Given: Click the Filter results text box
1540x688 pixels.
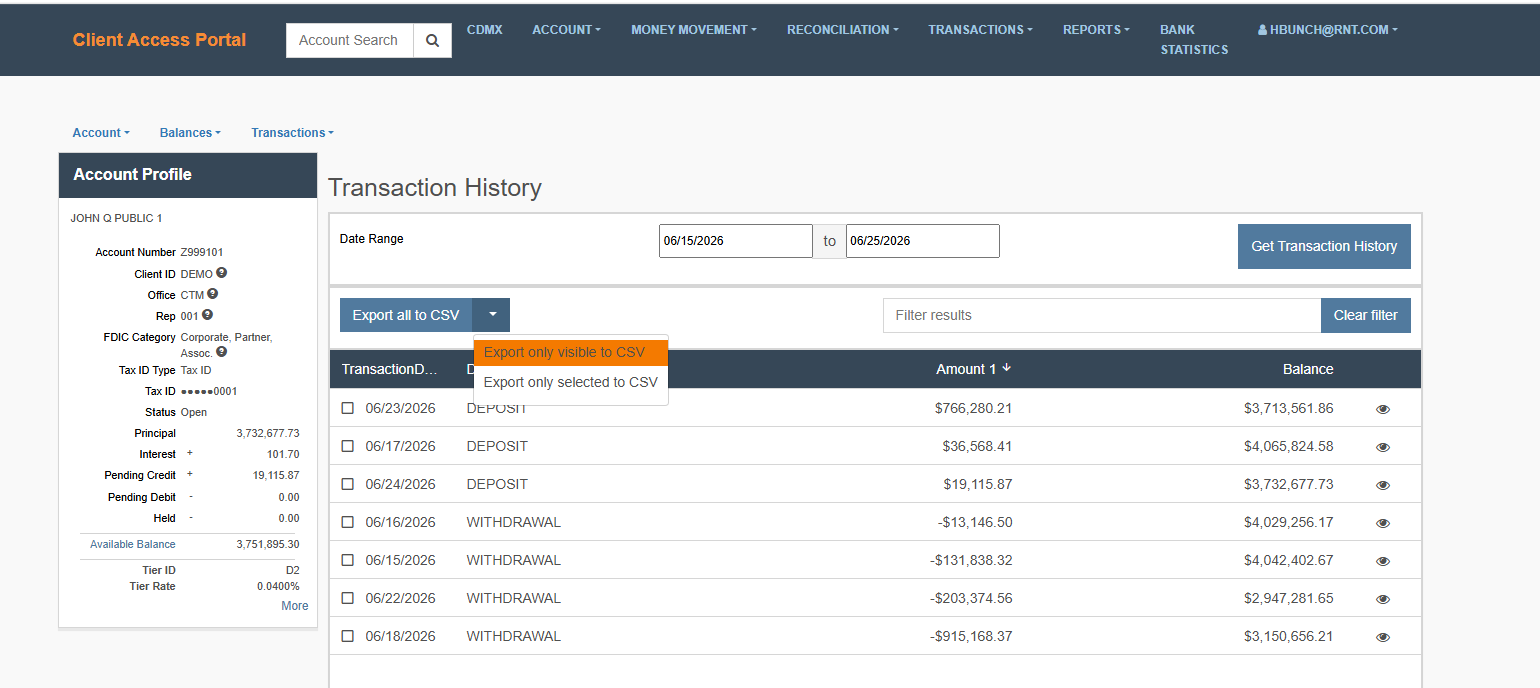Looking at the screenshot, I should [x=1101, y=315].
